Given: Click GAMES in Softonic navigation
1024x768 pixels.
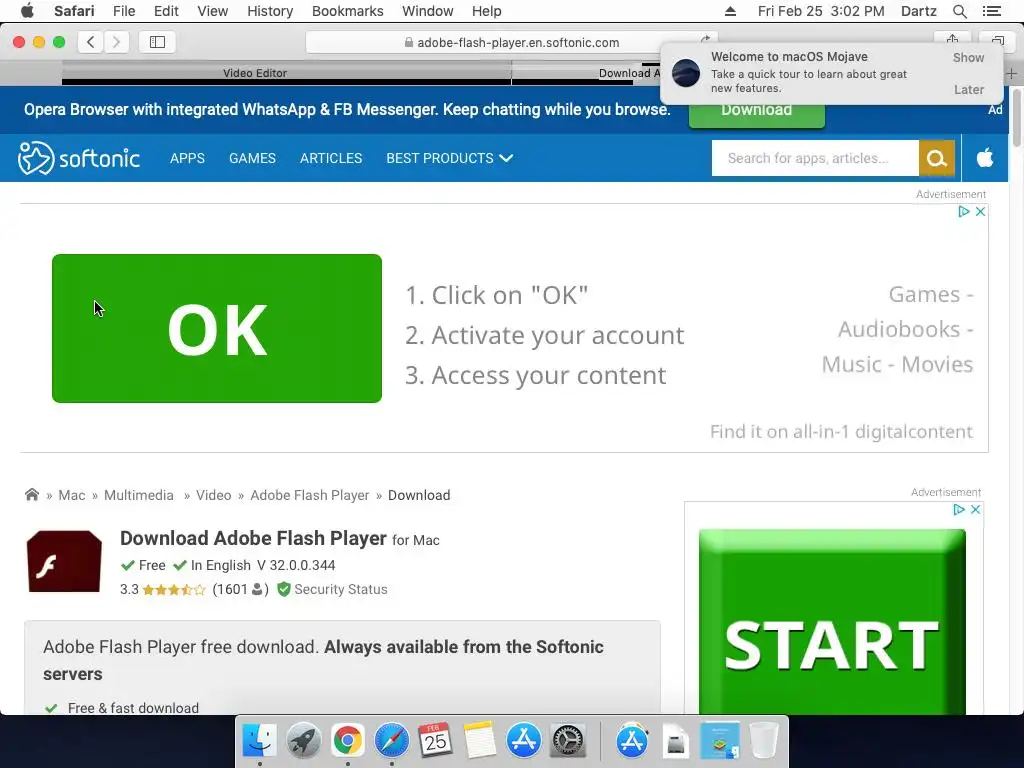Looking at the screenshot, I should pos(252,158).
